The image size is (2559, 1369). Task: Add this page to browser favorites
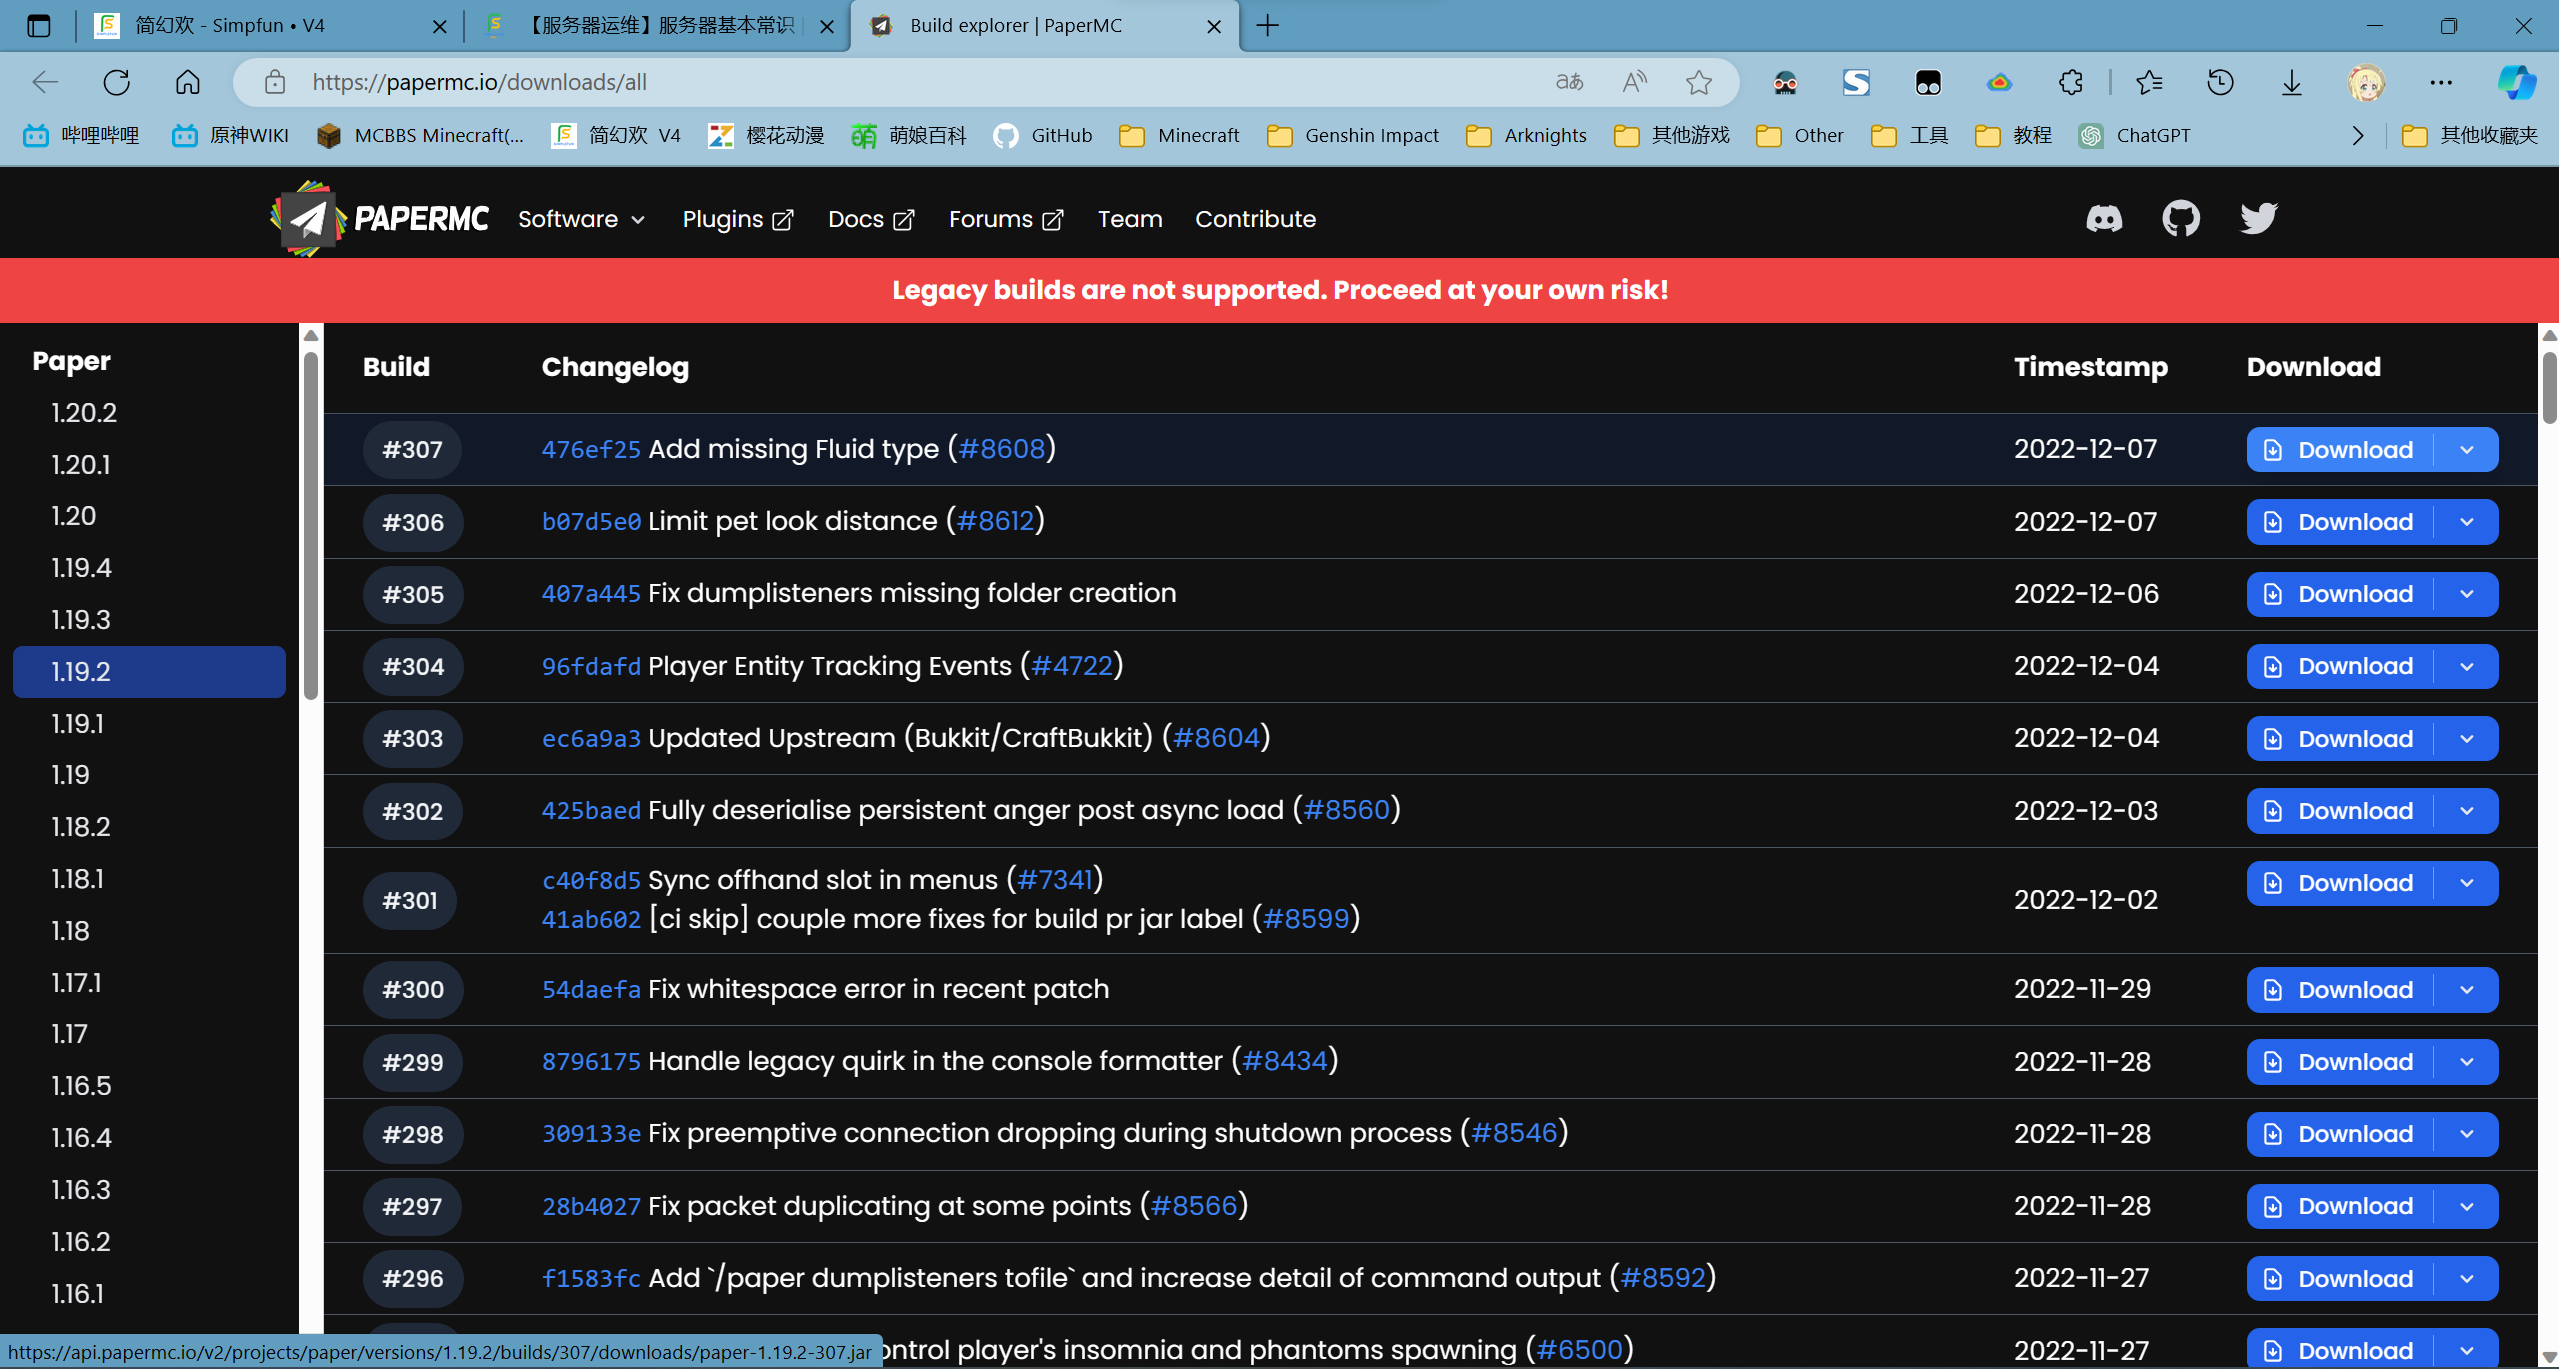point(1699,83)
